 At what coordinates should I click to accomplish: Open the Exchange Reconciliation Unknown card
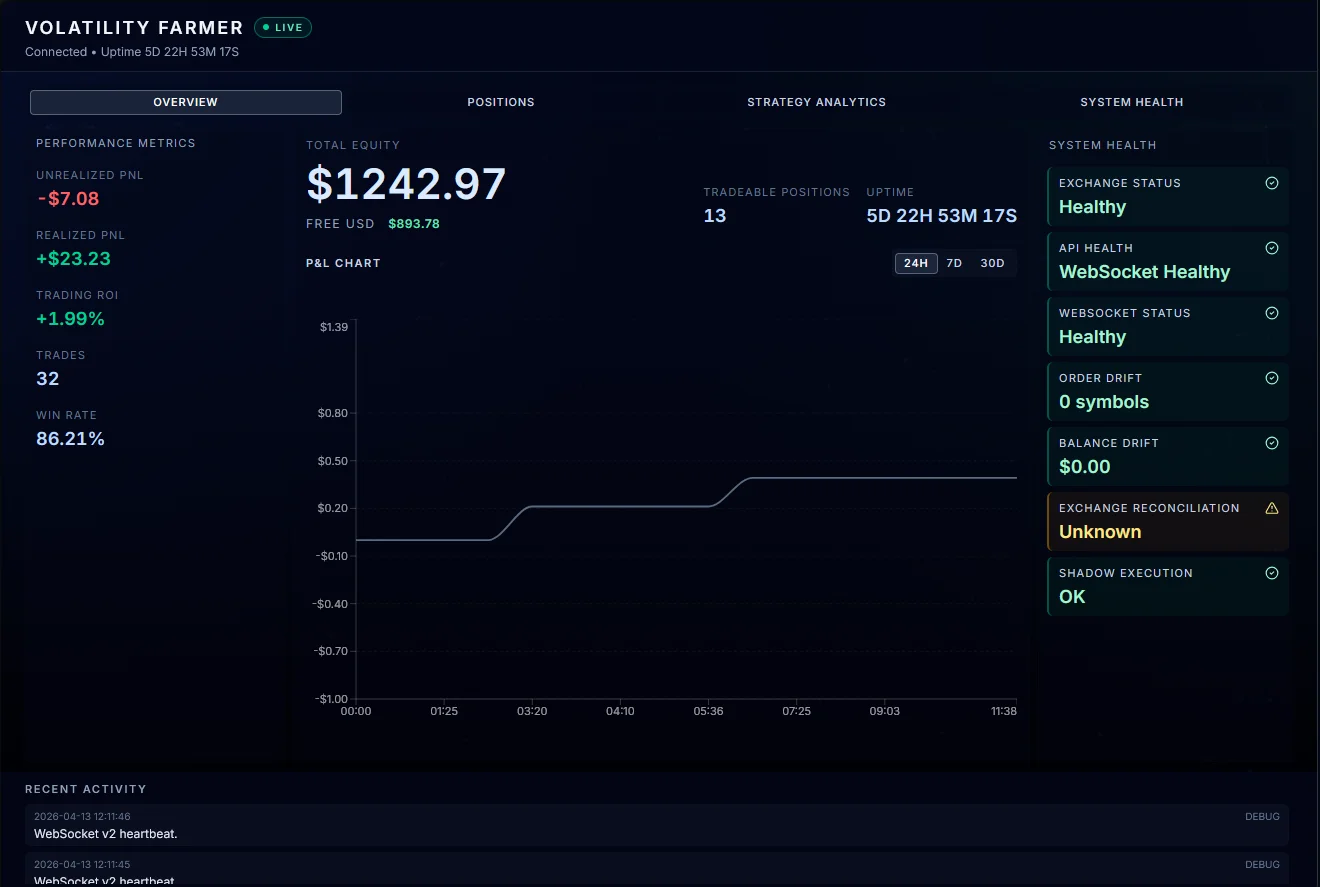click(x=1168, y=521)
